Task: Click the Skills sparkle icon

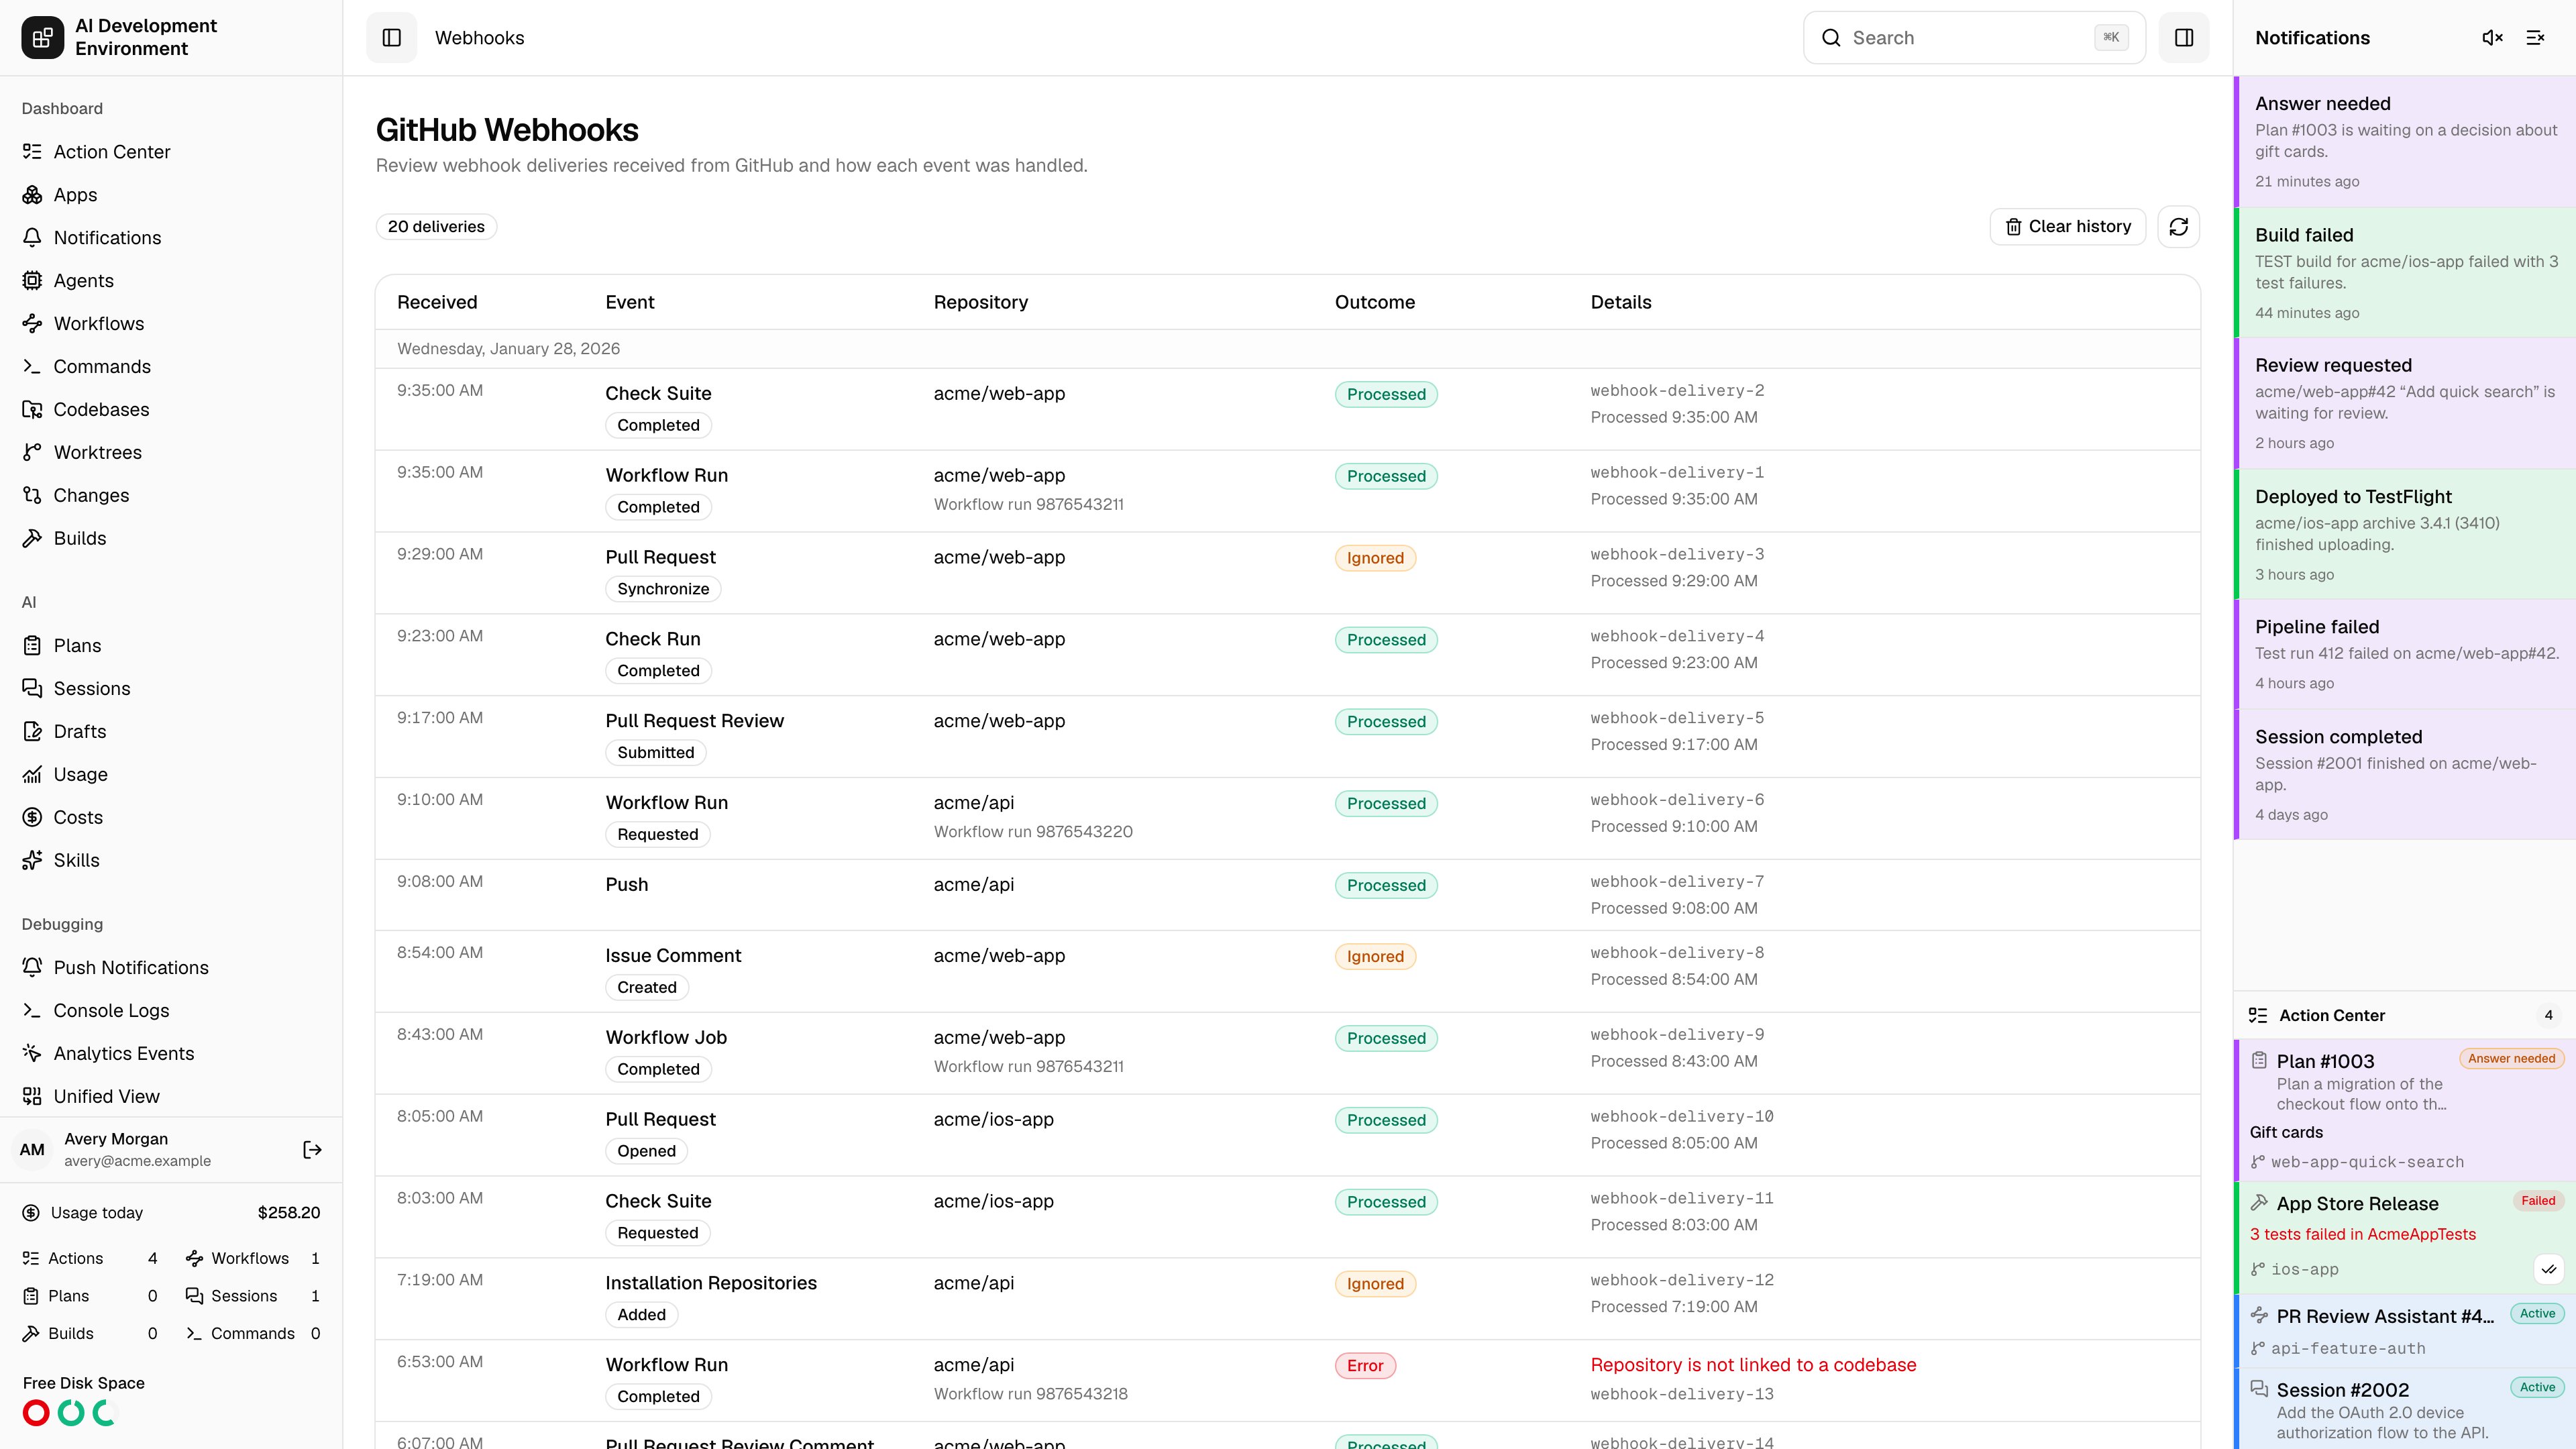Action: 32,861
